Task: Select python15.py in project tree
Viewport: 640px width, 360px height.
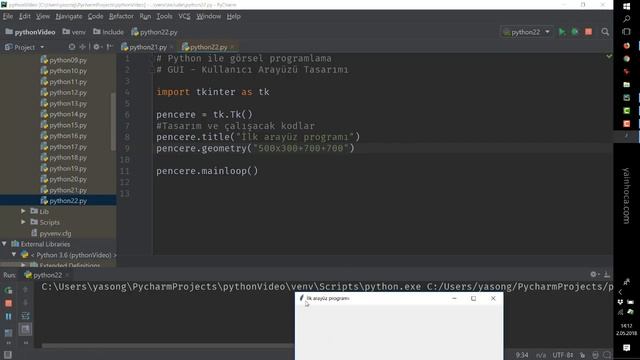Action: 64,125
